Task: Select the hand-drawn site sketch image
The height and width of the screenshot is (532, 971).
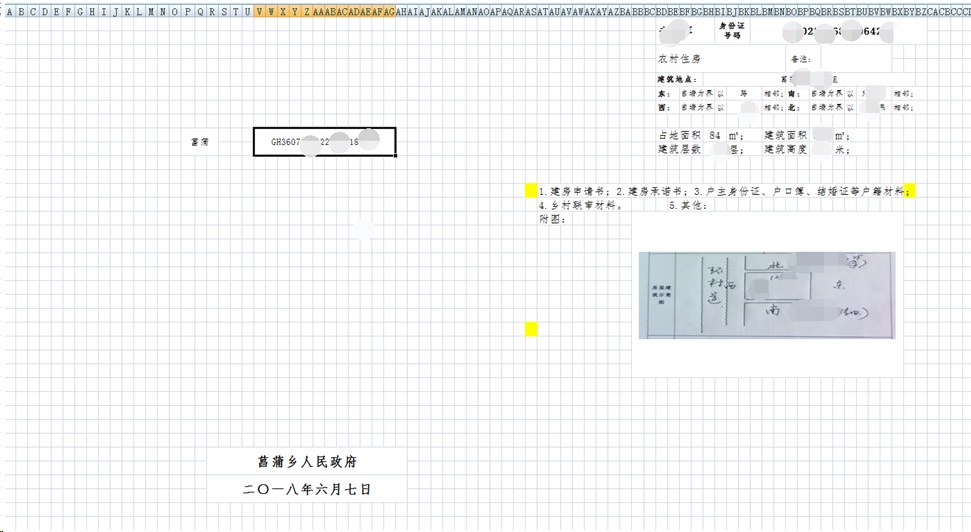Action: [x=767, y=295]
